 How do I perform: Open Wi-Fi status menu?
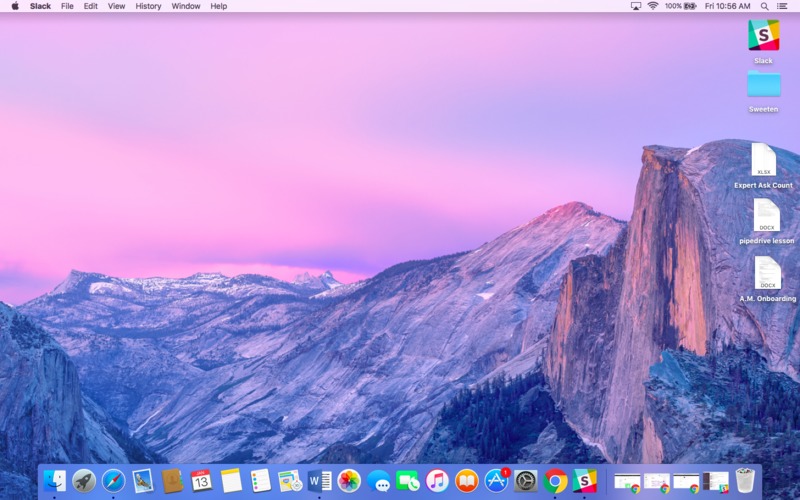point(653,6)
